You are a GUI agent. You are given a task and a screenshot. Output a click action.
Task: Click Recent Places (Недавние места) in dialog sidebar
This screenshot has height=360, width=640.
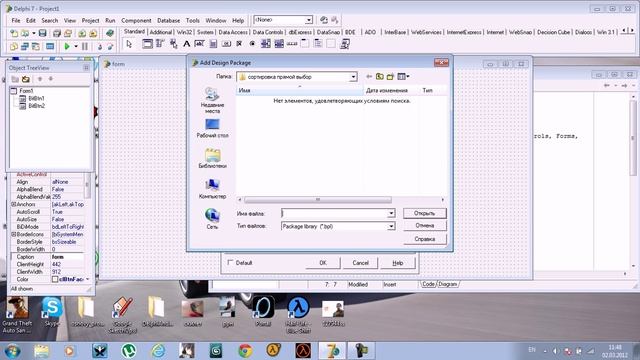click(x=212, y=100)
